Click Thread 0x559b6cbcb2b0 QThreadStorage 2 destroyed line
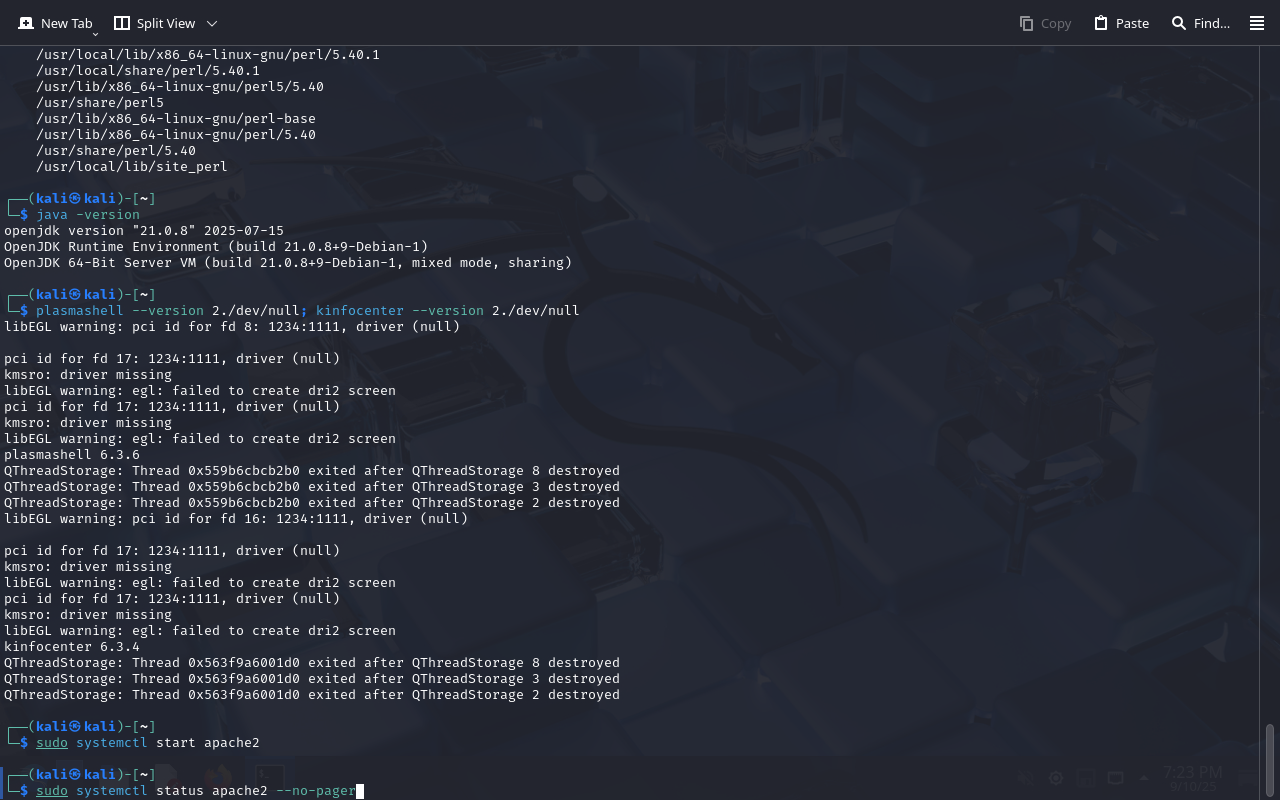The width and height of the screenshot is (1280, 800). click(312, 503)
